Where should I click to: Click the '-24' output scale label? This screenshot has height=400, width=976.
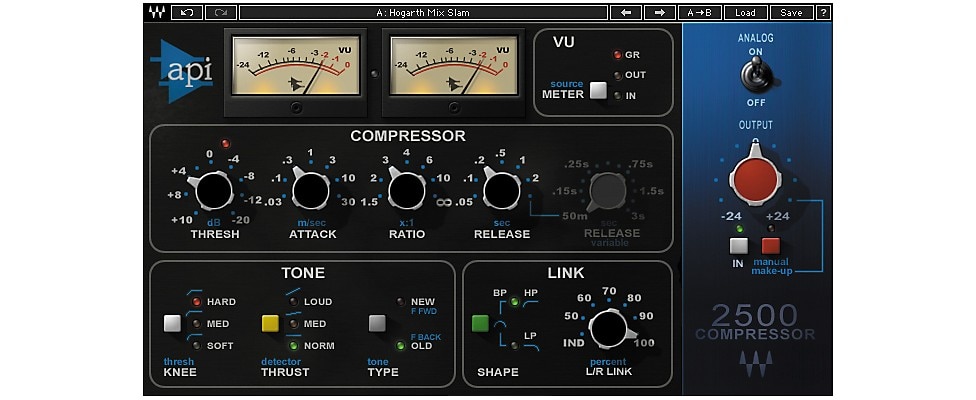pyautogui.click(x=730, y=217)
